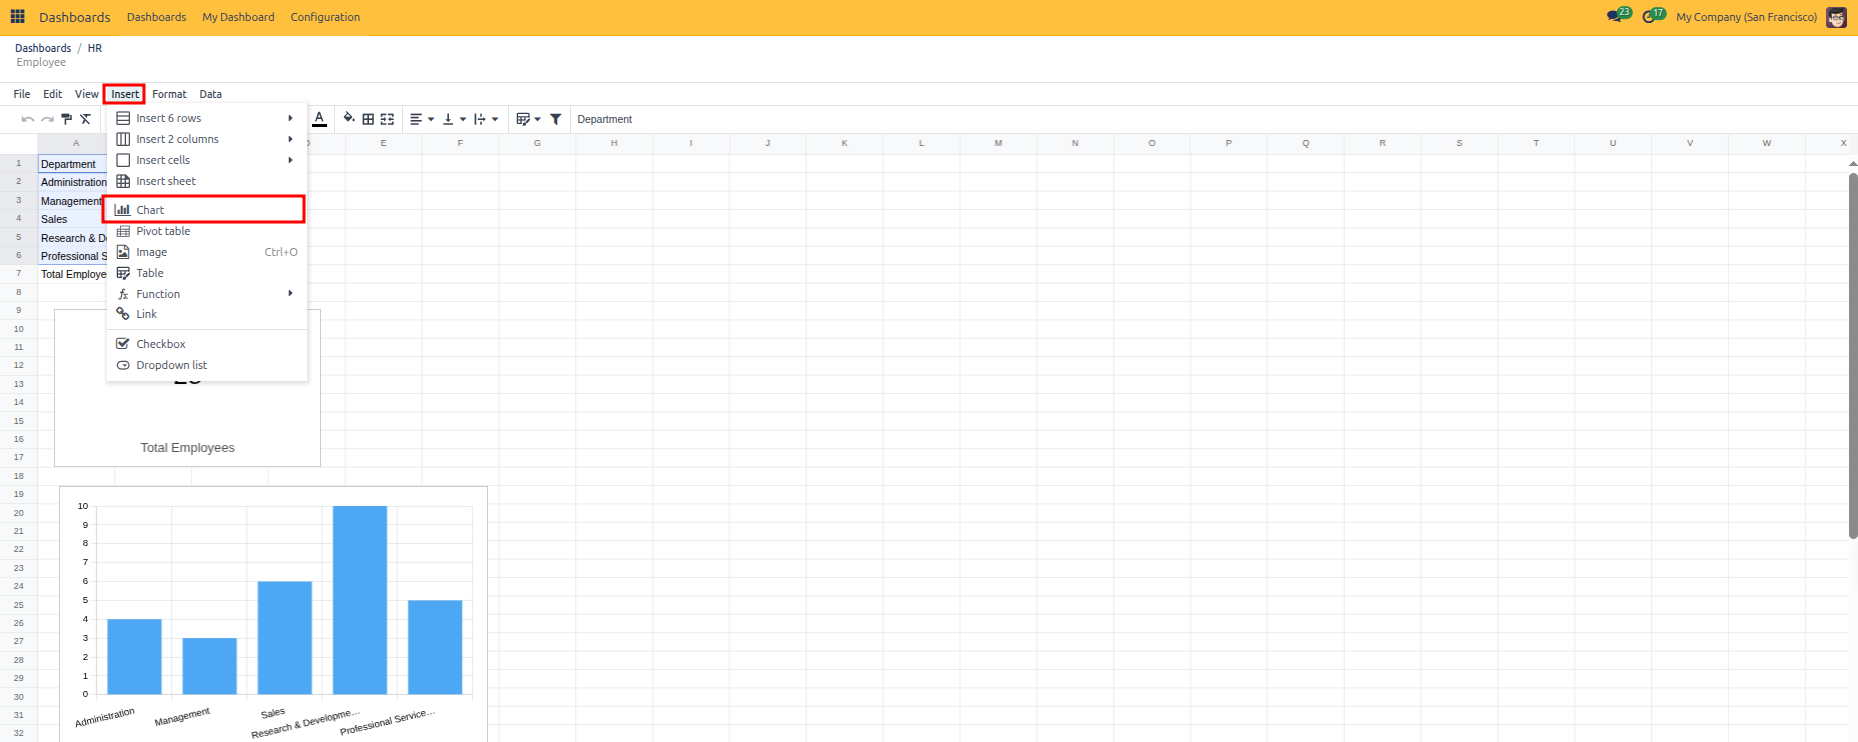Insert a Dropdown list from the menu
This screenshot has height=742, width=1858.
(206, 365)
